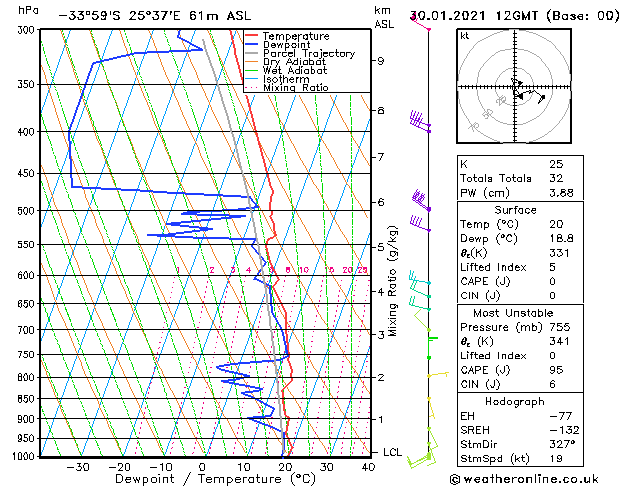Viewport: 629px width, 486px height.
Task: Click the 1000 hPa pressure axis label
Action: 24,456
